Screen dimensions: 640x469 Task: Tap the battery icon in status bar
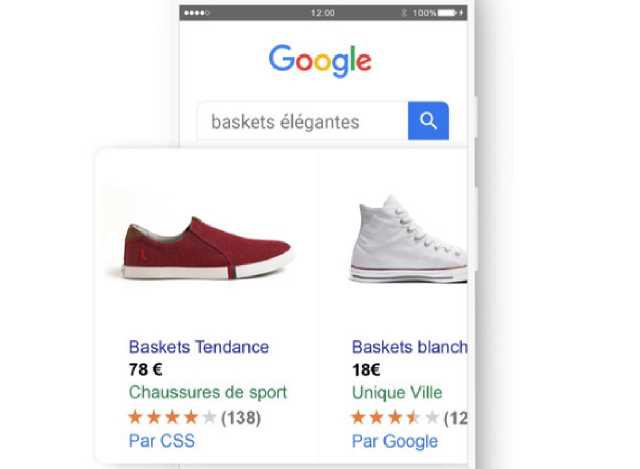(447, 13)
